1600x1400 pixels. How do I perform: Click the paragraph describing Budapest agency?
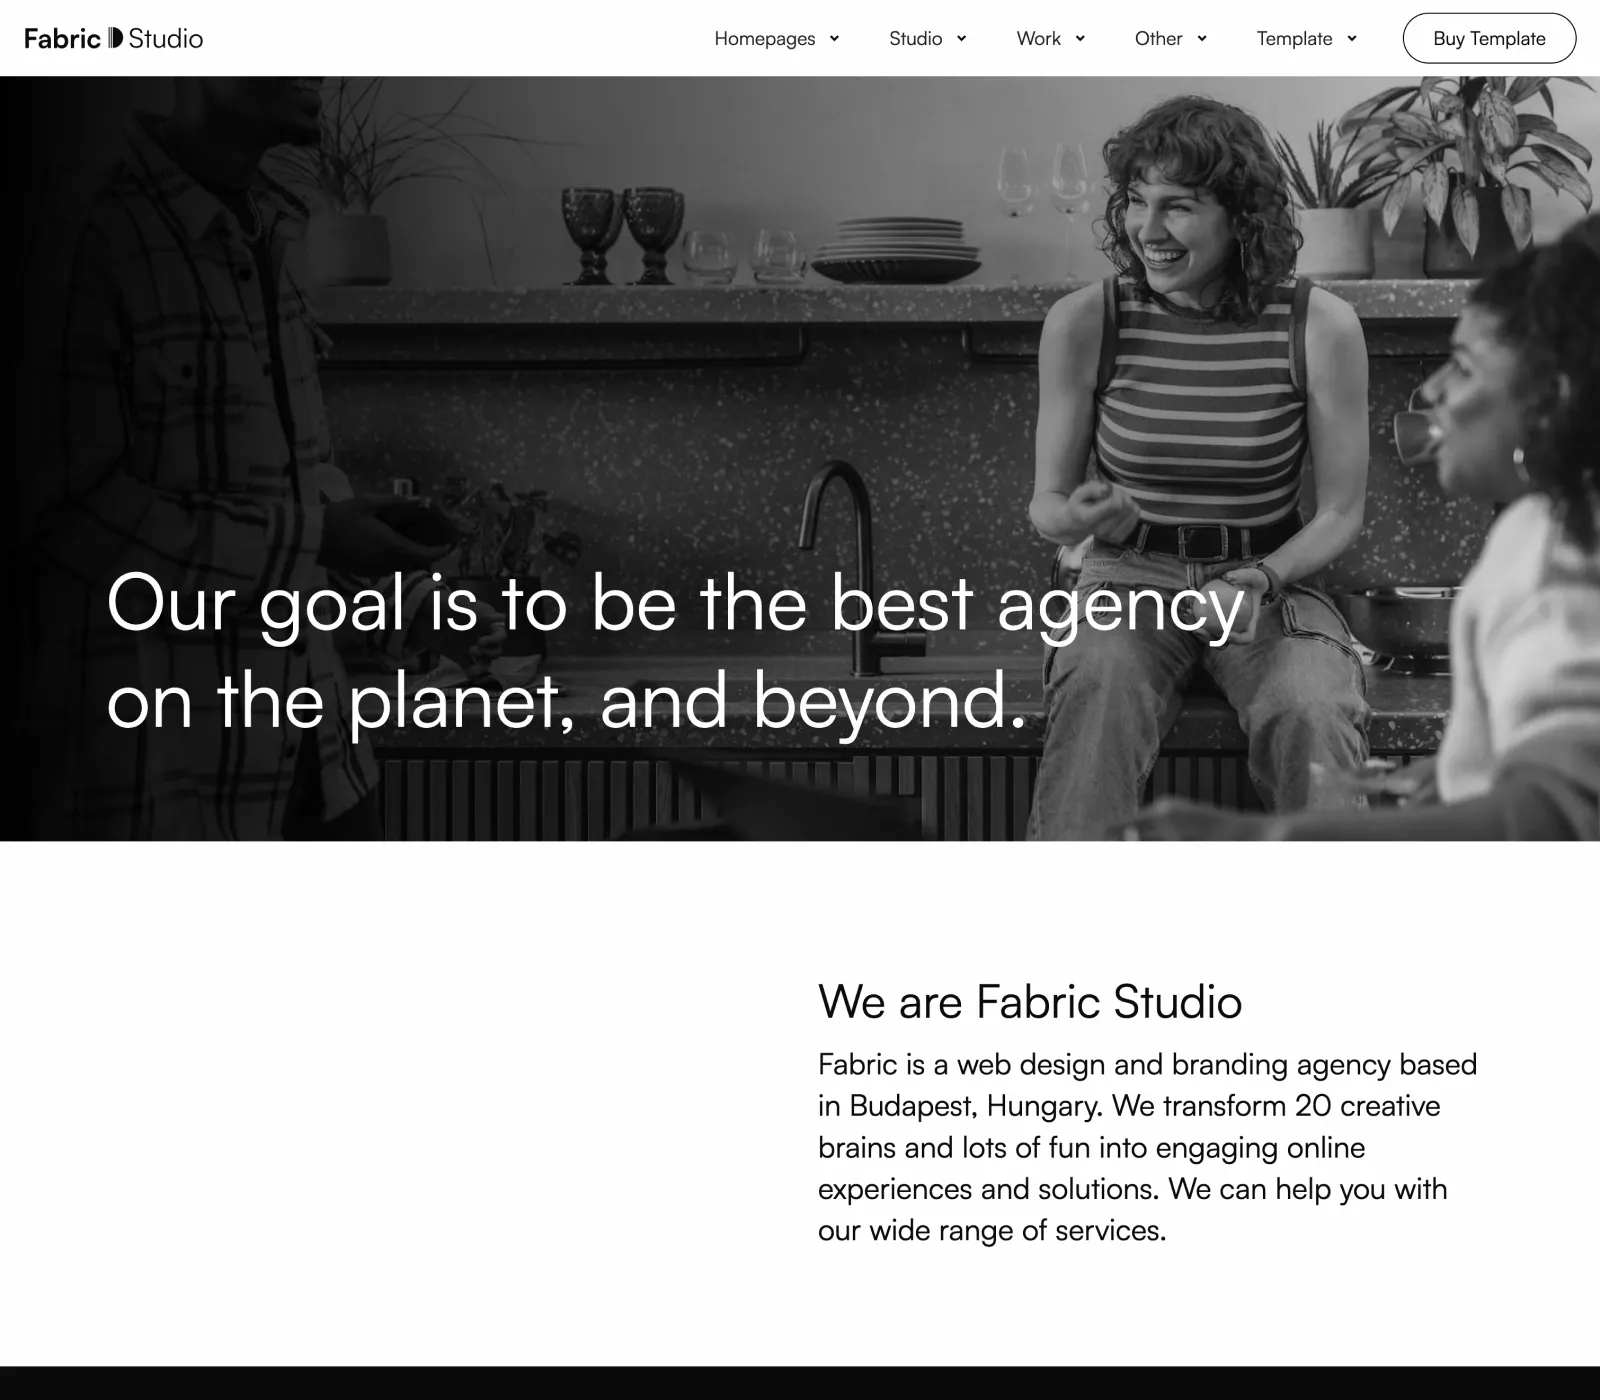pyautogui.click(x=1148, y=1147)
